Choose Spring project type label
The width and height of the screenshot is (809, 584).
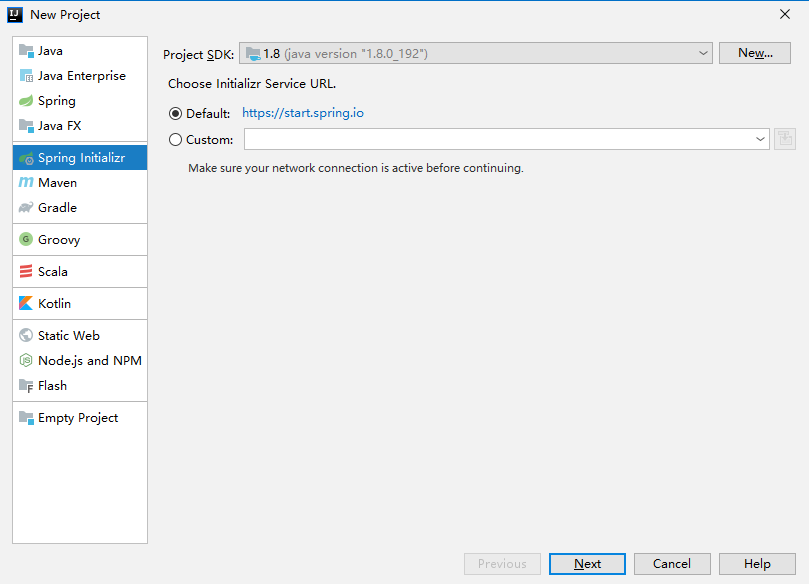[57, 101]
